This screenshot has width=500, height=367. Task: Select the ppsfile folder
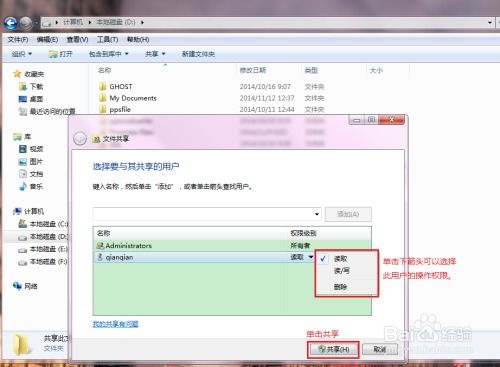pos(115,109)
